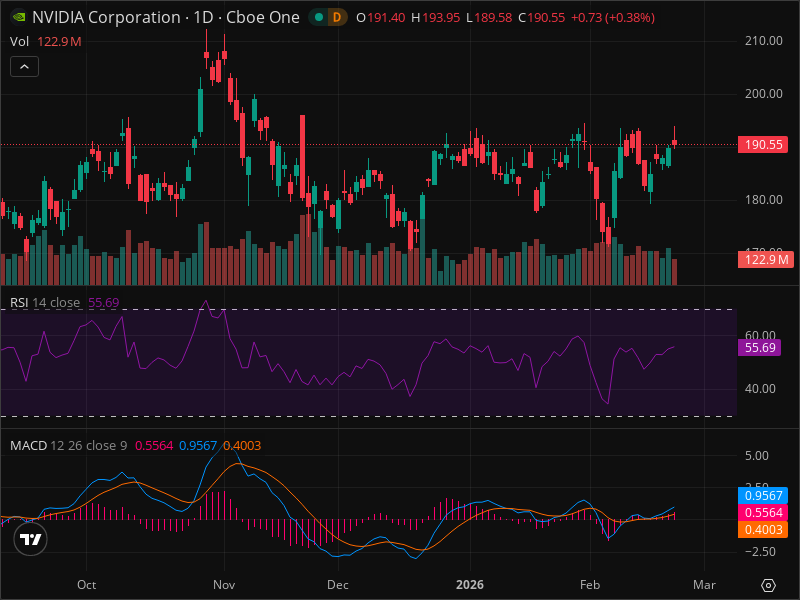Open chart settings gear icon

(x=768, y=585)
